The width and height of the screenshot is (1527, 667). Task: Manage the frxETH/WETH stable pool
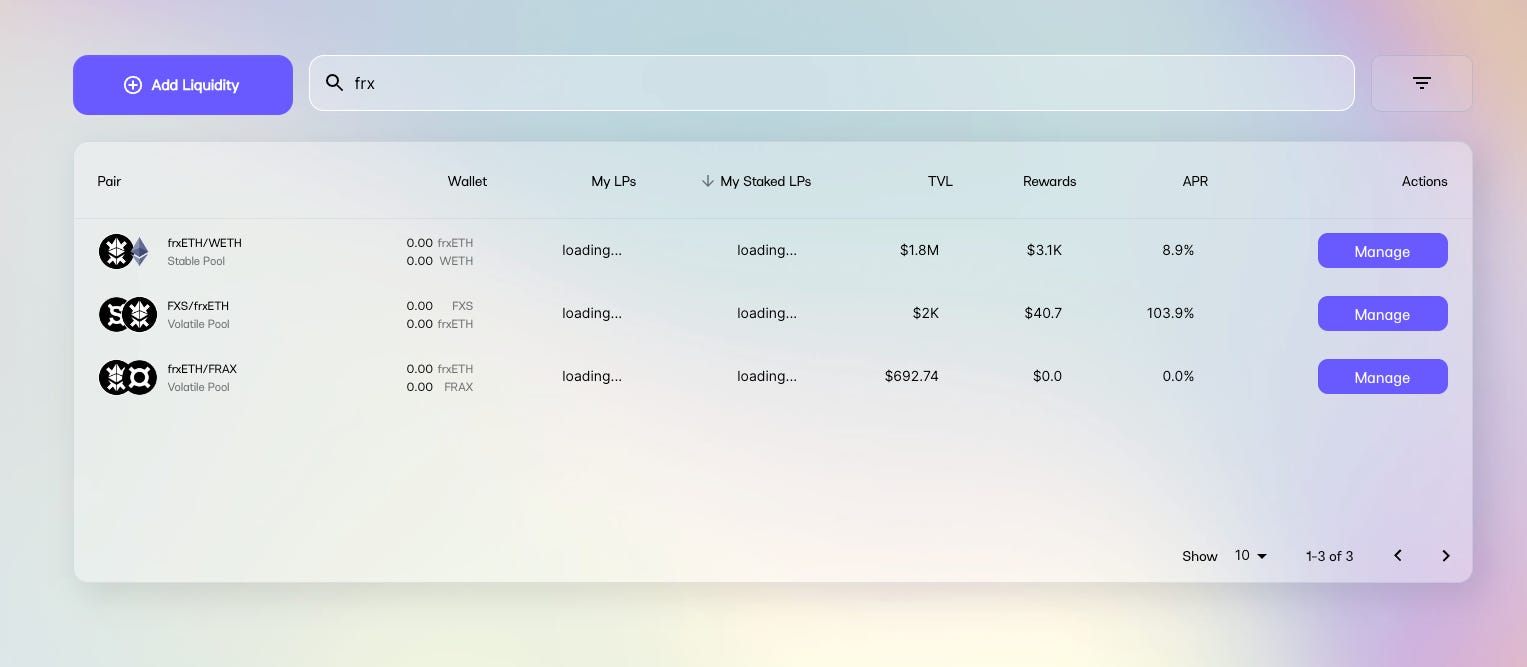[x=1382, y=251]
